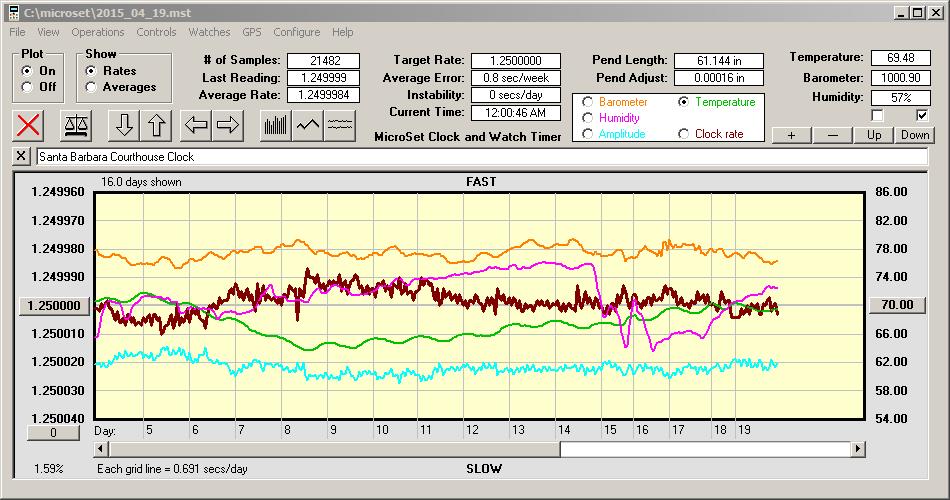Untick the checked box under Humidity
The height and width of the screenshot is (500, 950).
click(x=922, y=115)
